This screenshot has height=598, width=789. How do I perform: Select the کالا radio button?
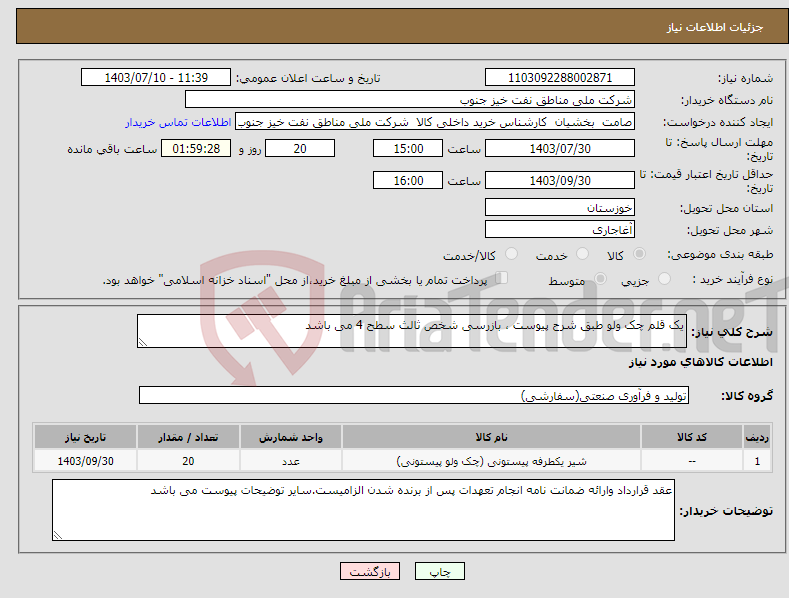coord(640,254)
